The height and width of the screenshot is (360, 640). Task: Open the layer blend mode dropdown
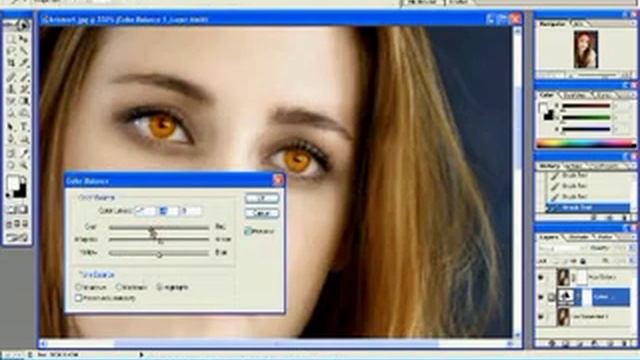(563, 248)
